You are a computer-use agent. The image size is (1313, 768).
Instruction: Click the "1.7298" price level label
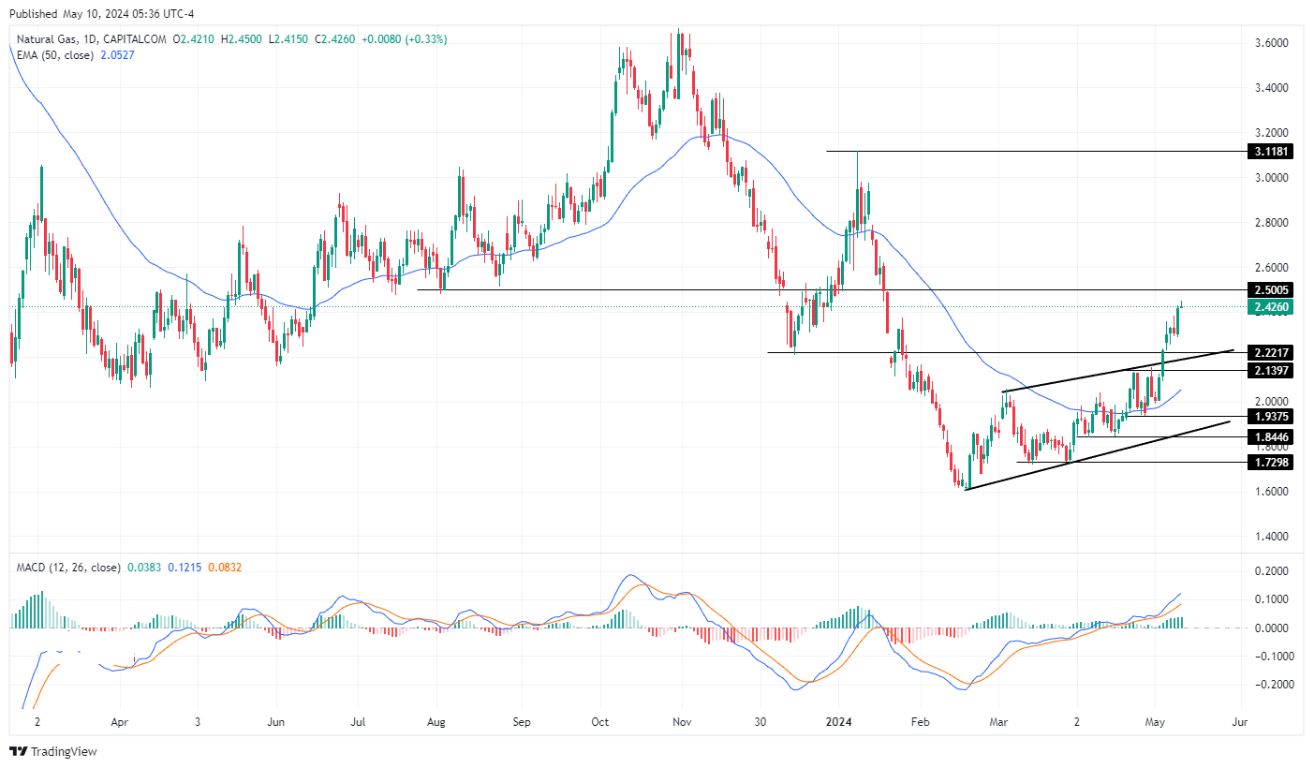[x=1272, y=462]
